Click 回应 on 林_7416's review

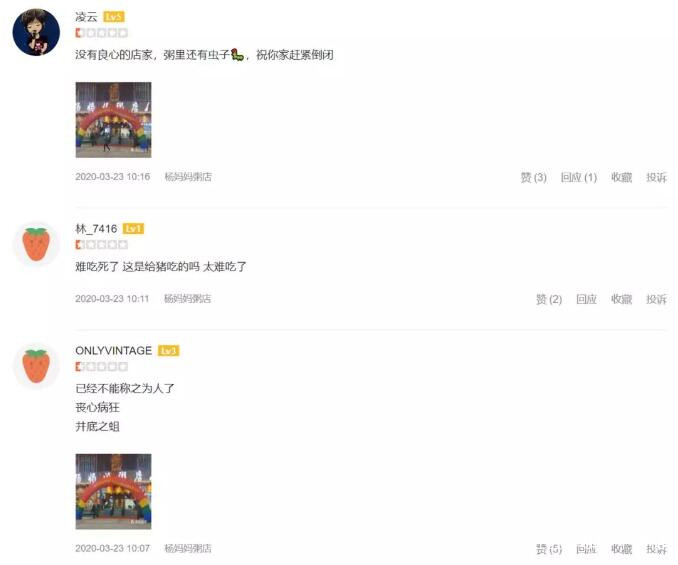(x=586, y=299)
